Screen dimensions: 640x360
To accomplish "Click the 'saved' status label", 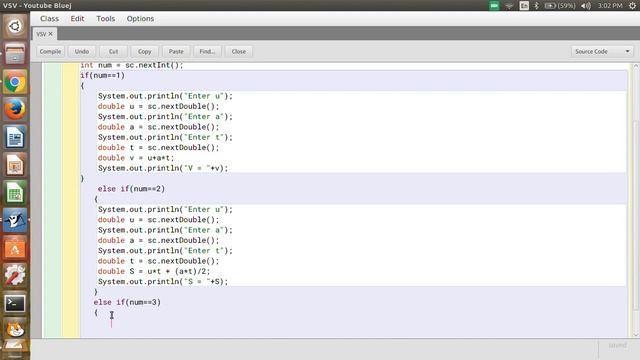I will 618,345.
